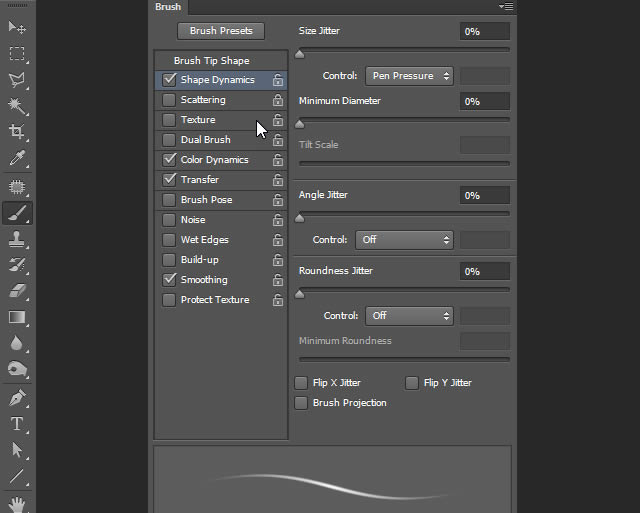This screenshot has width=640, height=513.
Task: Open Roundness Jitter Control dropdown
Action: (x=409, y=315)
